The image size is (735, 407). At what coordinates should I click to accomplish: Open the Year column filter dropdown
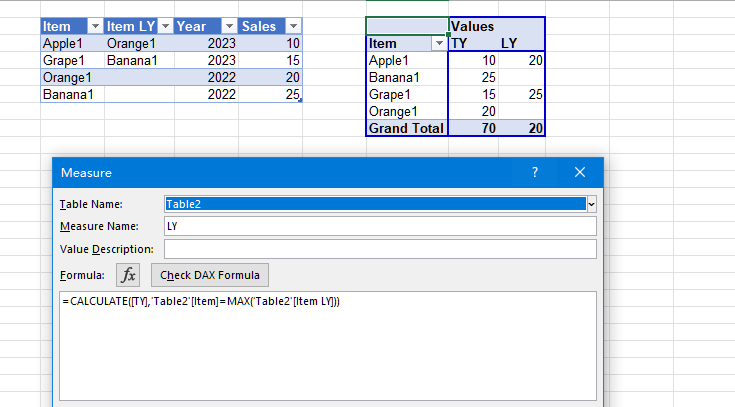coord(229,26)
